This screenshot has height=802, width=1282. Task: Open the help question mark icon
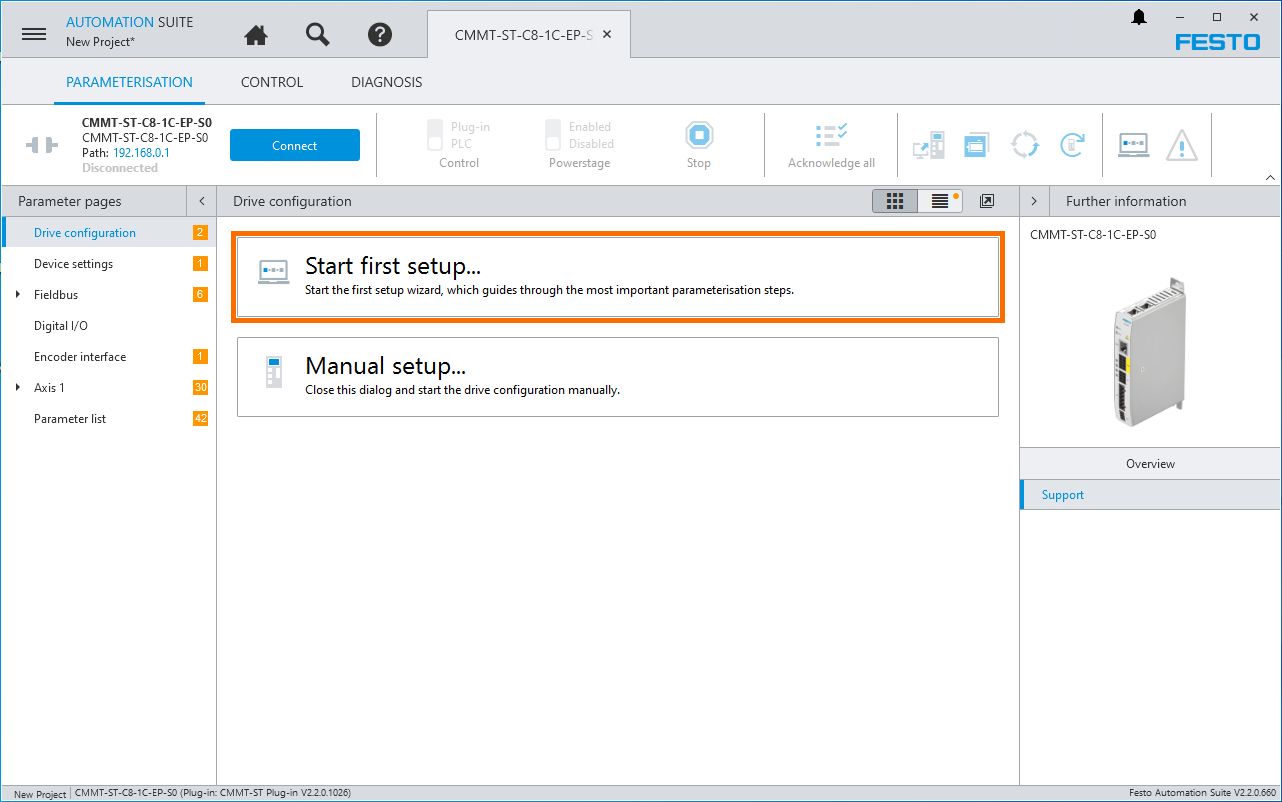[x=380, y=35]
